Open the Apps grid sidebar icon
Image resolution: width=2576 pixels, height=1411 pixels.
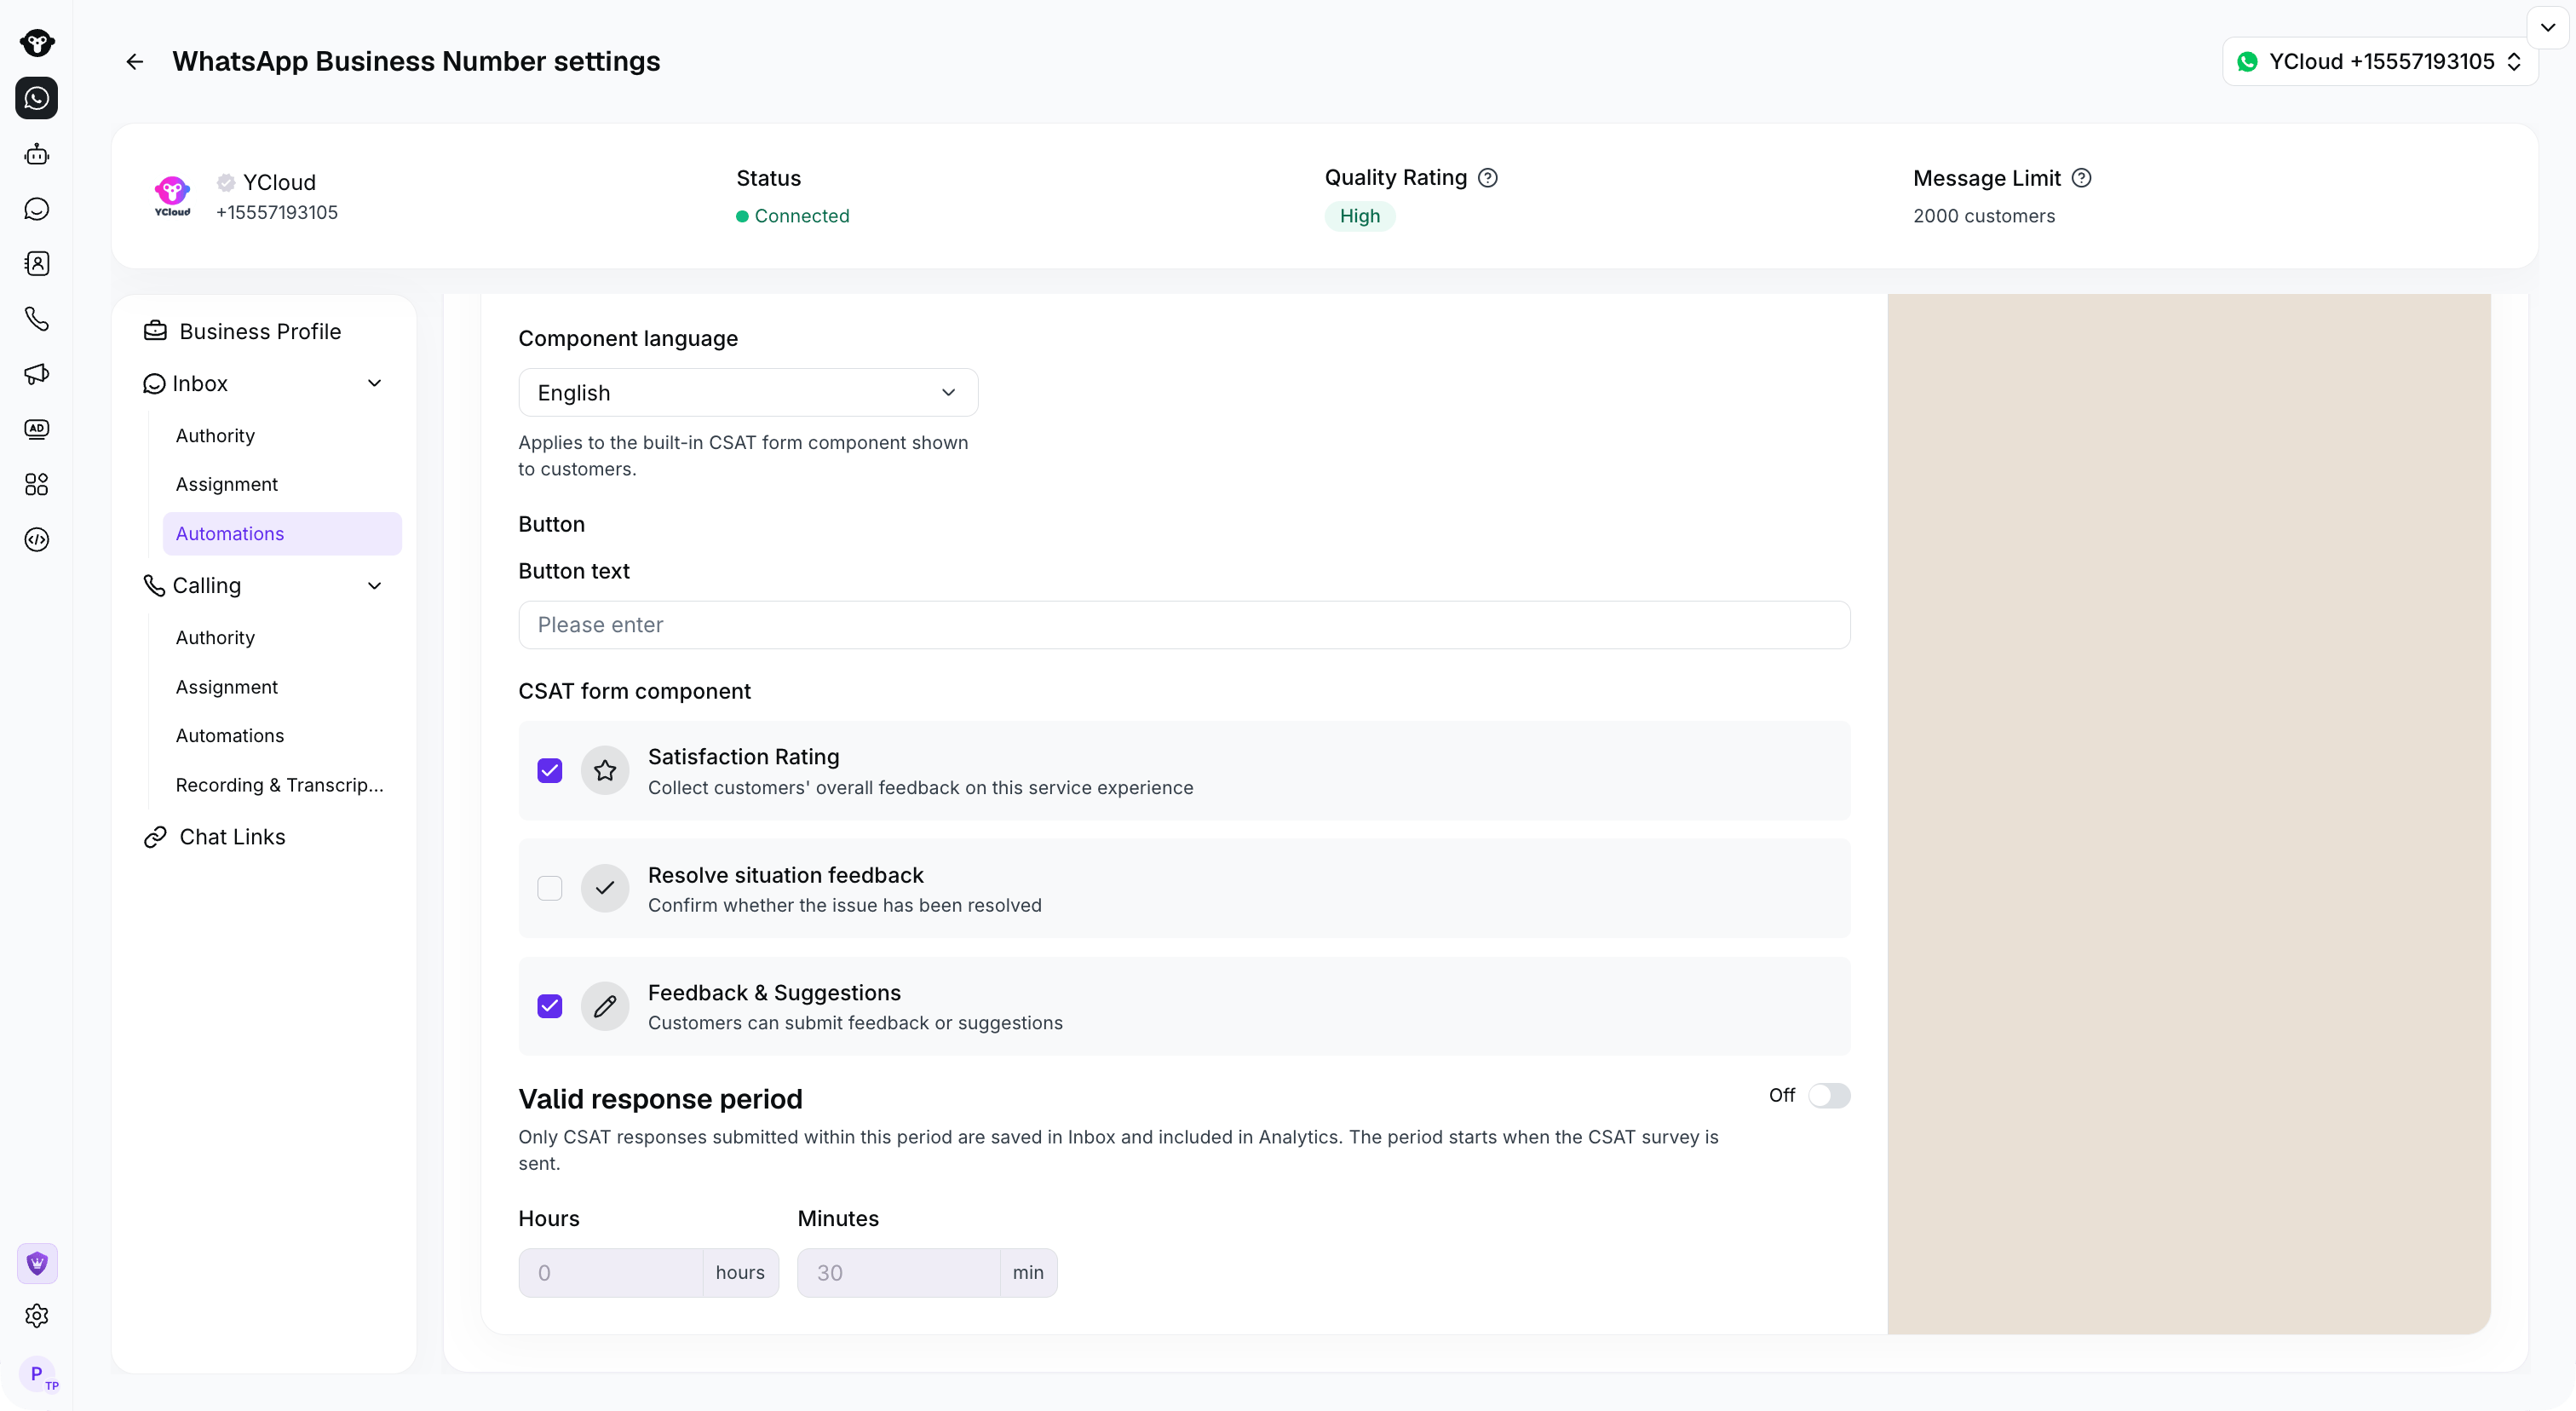(x=37, y=485)
